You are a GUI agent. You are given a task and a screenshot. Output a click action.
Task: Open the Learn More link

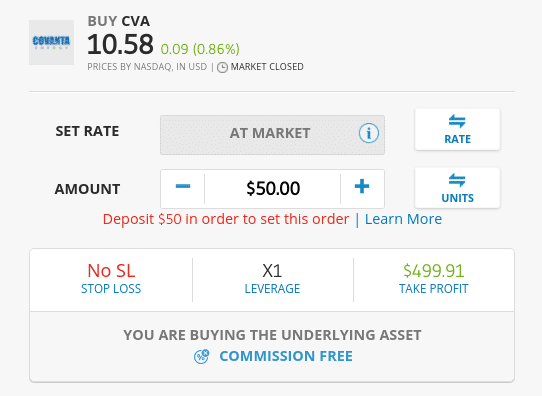[403, 219]
